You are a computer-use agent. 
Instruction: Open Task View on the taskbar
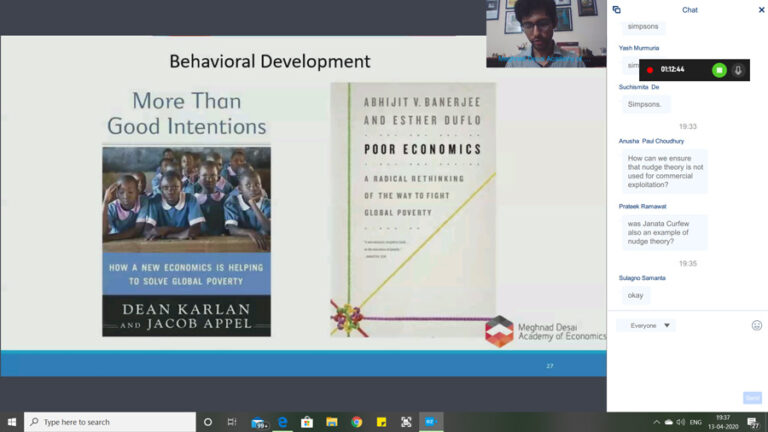click(232, 422)
